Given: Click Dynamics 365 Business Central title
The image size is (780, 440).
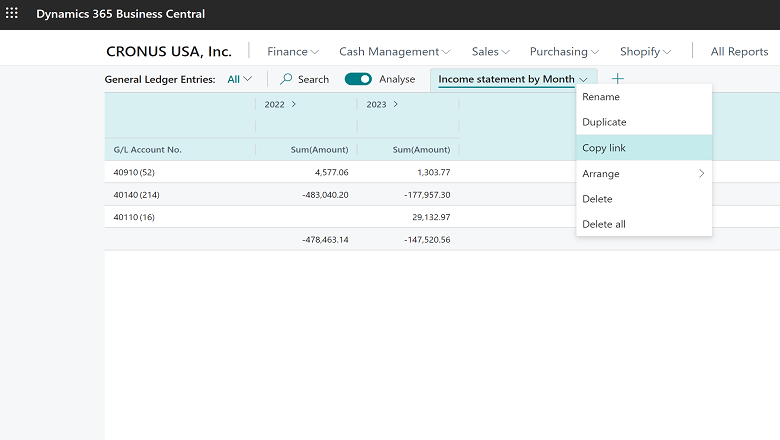Looking at the screenshot, I should pos(120,14).
